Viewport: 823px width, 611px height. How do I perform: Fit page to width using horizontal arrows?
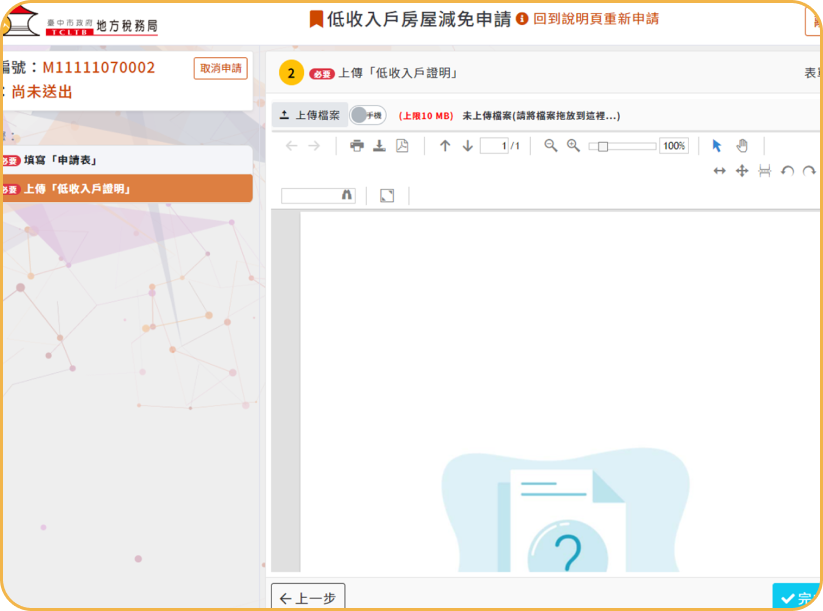719,171
